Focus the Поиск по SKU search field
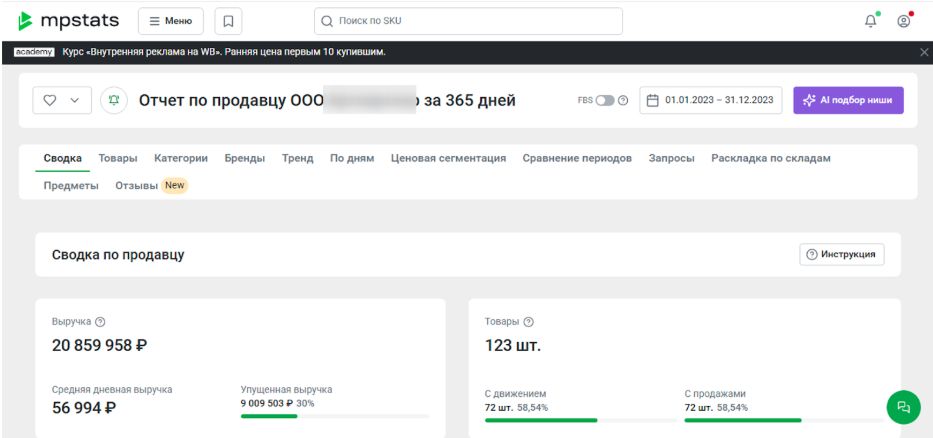This screenshot has width=933, height=438. pos(468,20)
